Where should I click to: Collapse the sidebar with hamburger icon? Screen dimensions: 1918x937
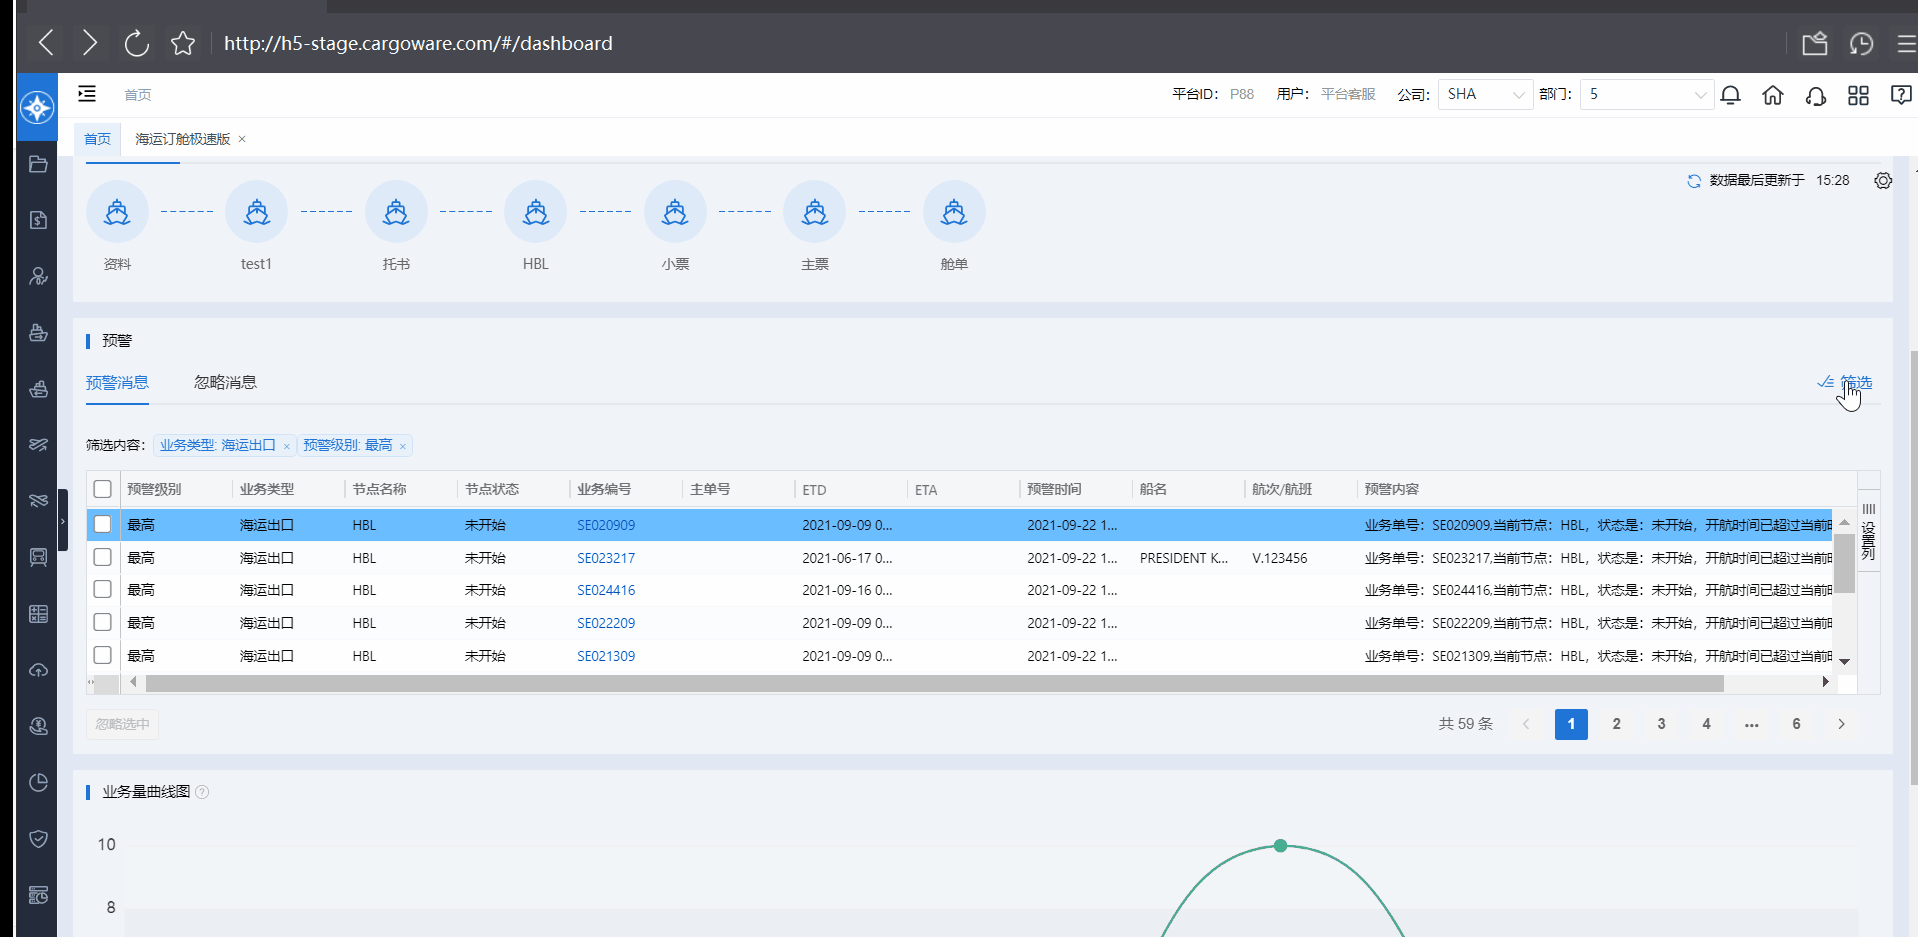click(x=87, y=94)
